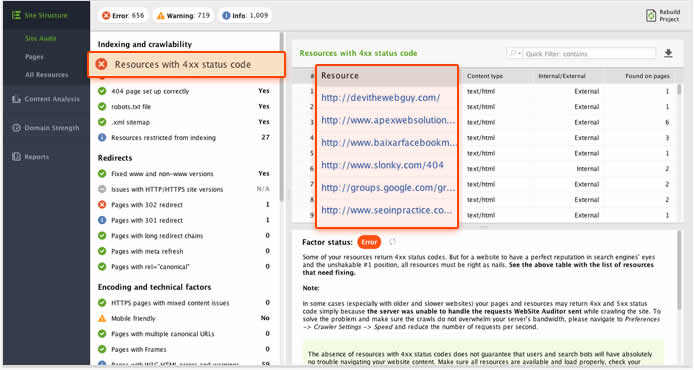The image size is (694, 370).
Task: Click green check beside Pages with Frames
Action: pos(102,350)
